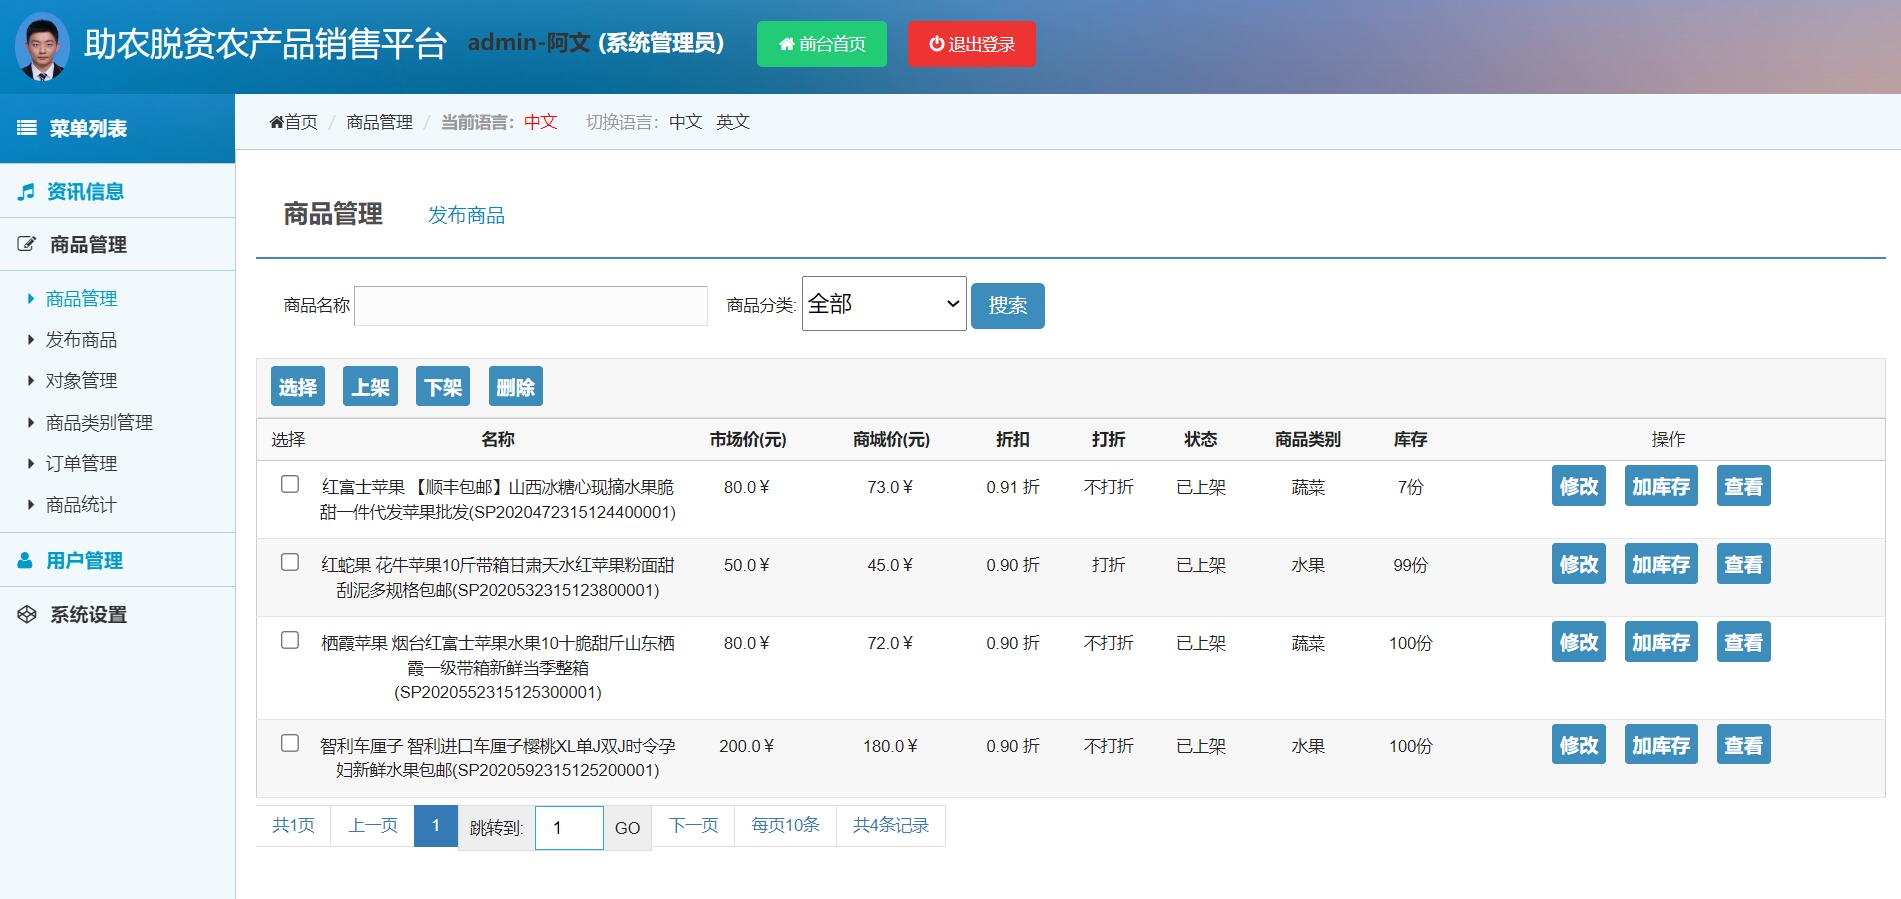The height and width of the screenshot is (899, 1901).
Task: Click 修改 for 红蛇果 row
Action: click(1579, 564)
